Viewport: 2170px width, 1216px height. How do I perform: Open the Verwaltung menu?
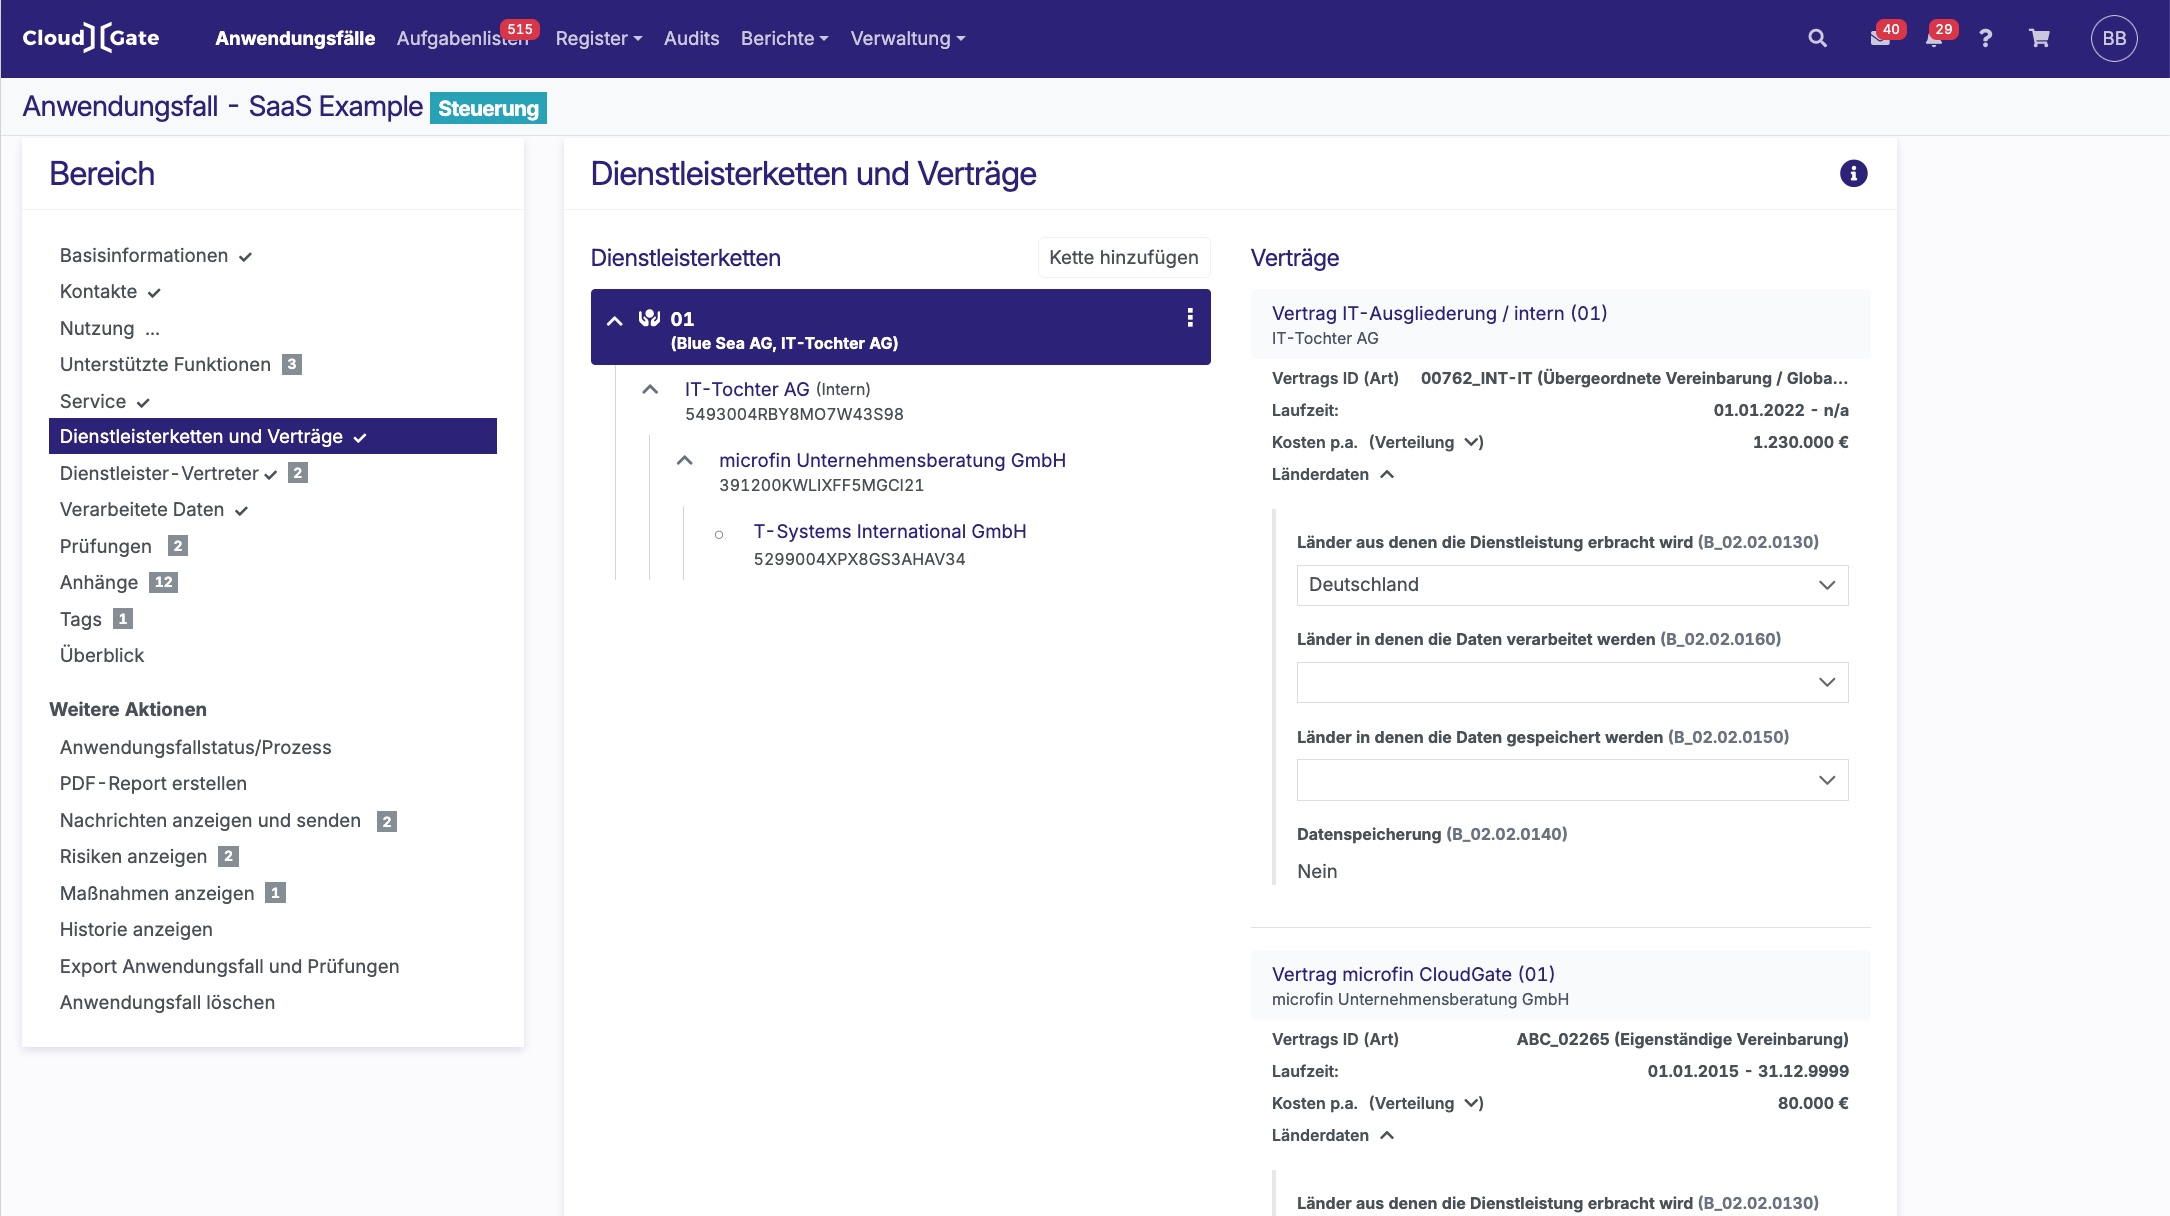907,38
